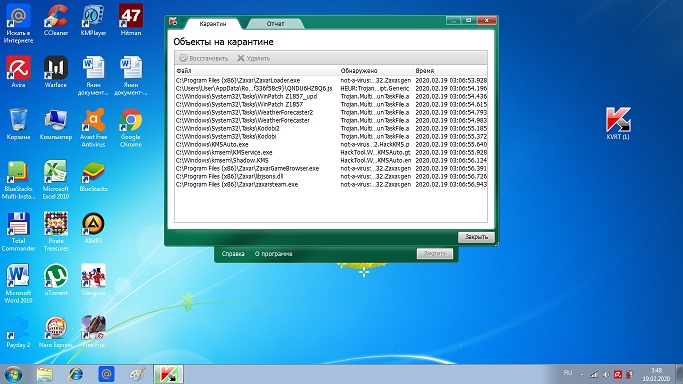This screenshot has height=384, width=683.
Task: Sort by the Обнаружено column header
Action: point(376,71)
